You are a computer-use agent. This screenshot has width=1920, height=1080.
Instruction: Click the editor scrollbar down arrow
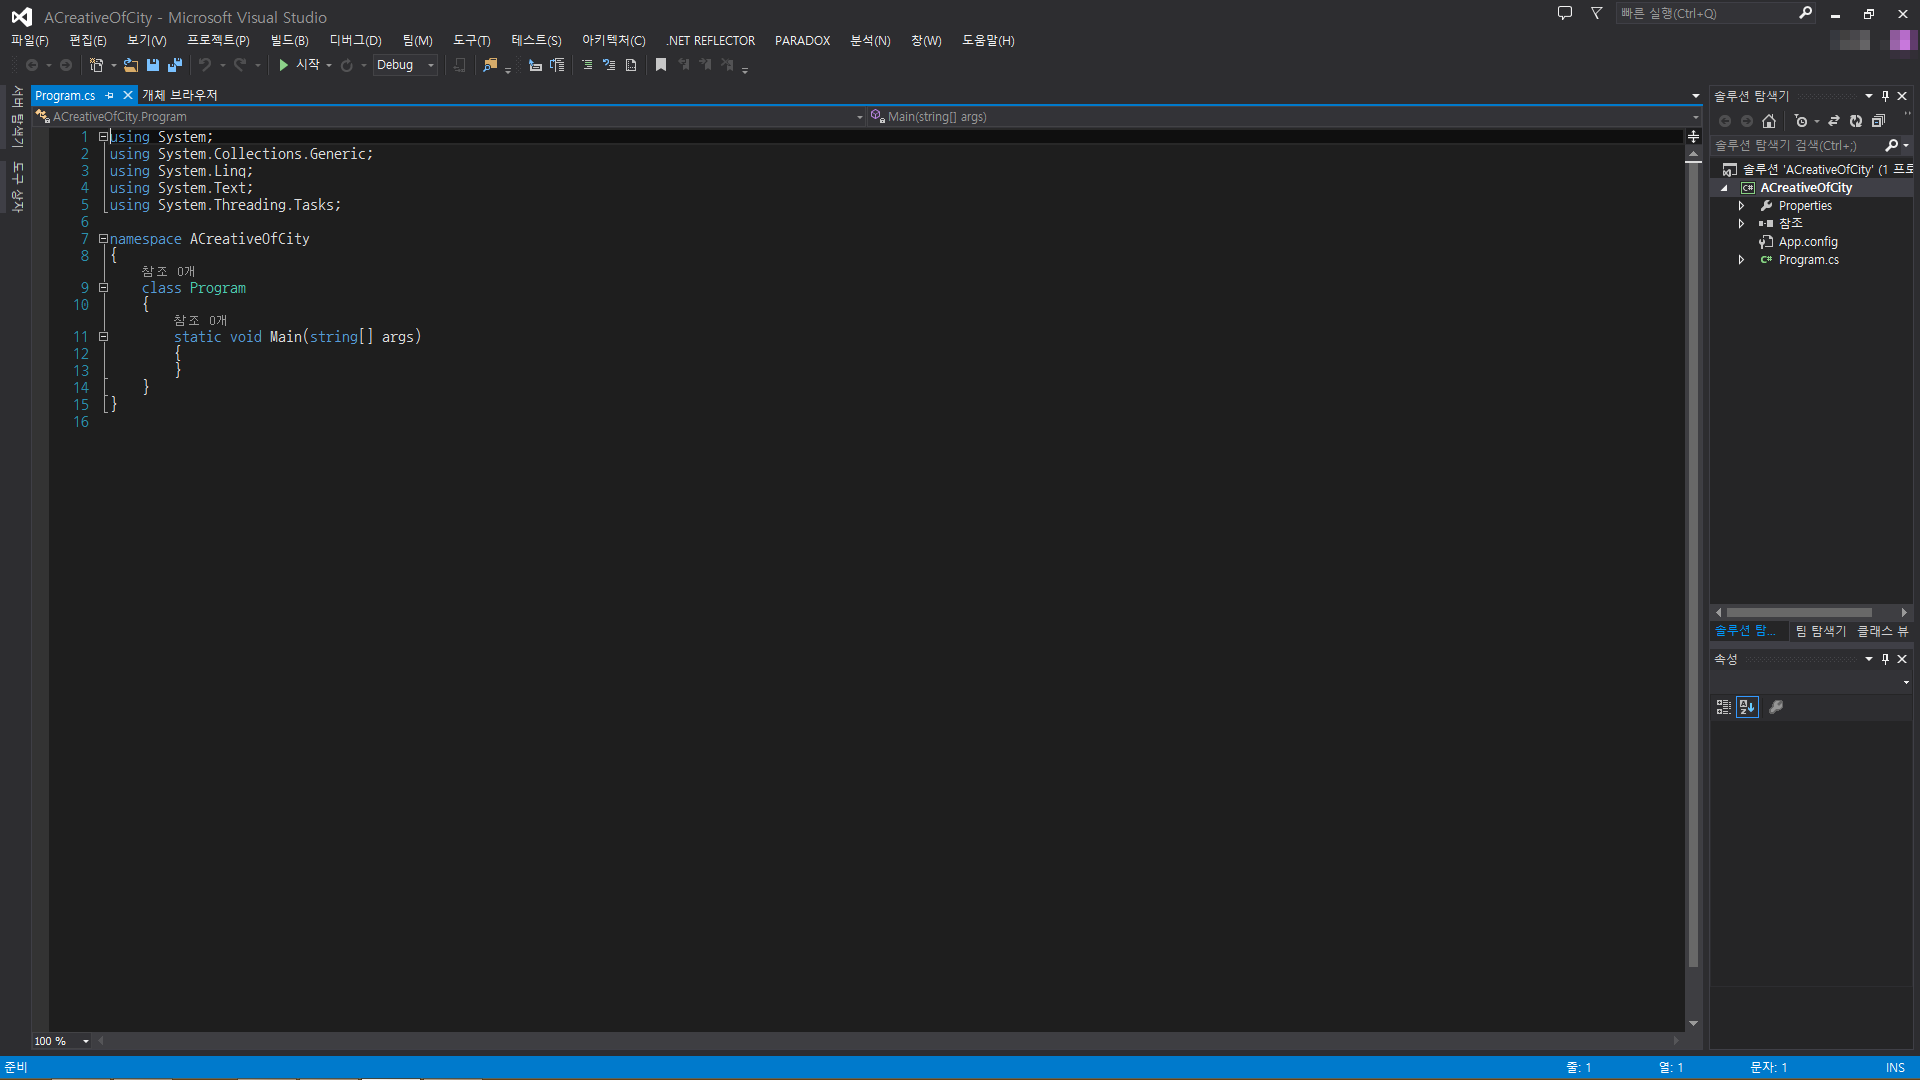(1693, 1023)
